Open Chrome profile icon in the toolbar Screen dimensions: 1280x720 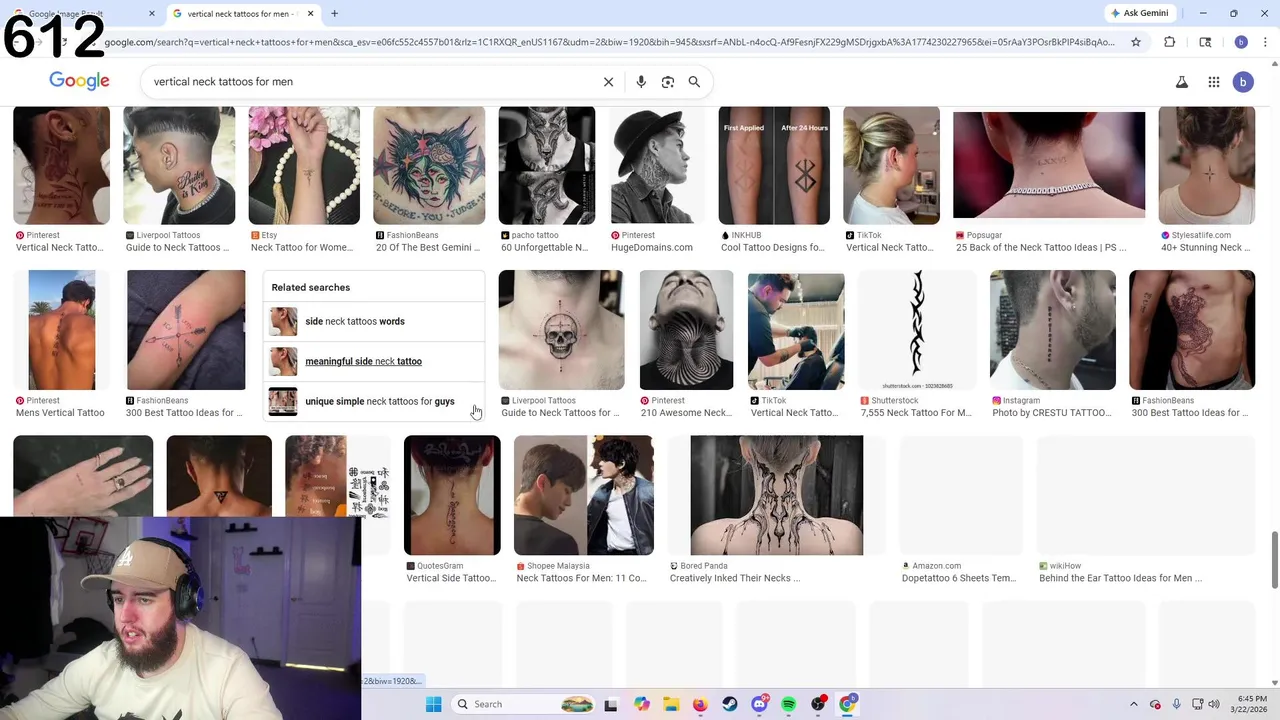tap(1241, 42)
